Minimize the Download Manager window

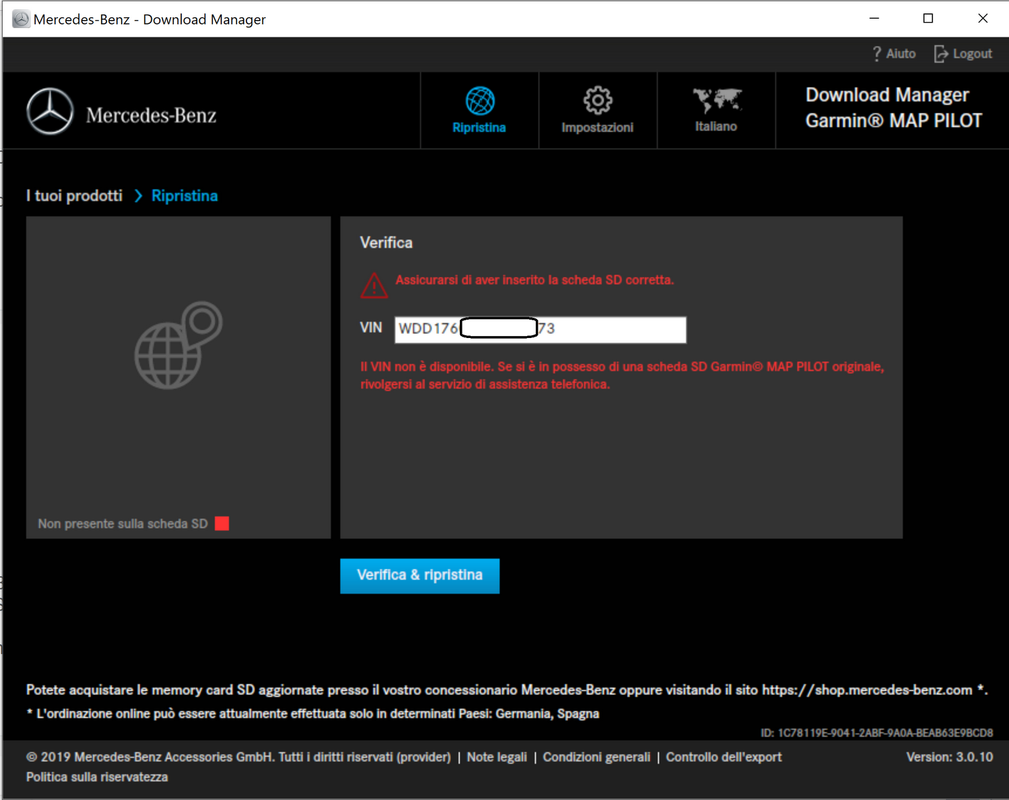(x=874, y=19)
